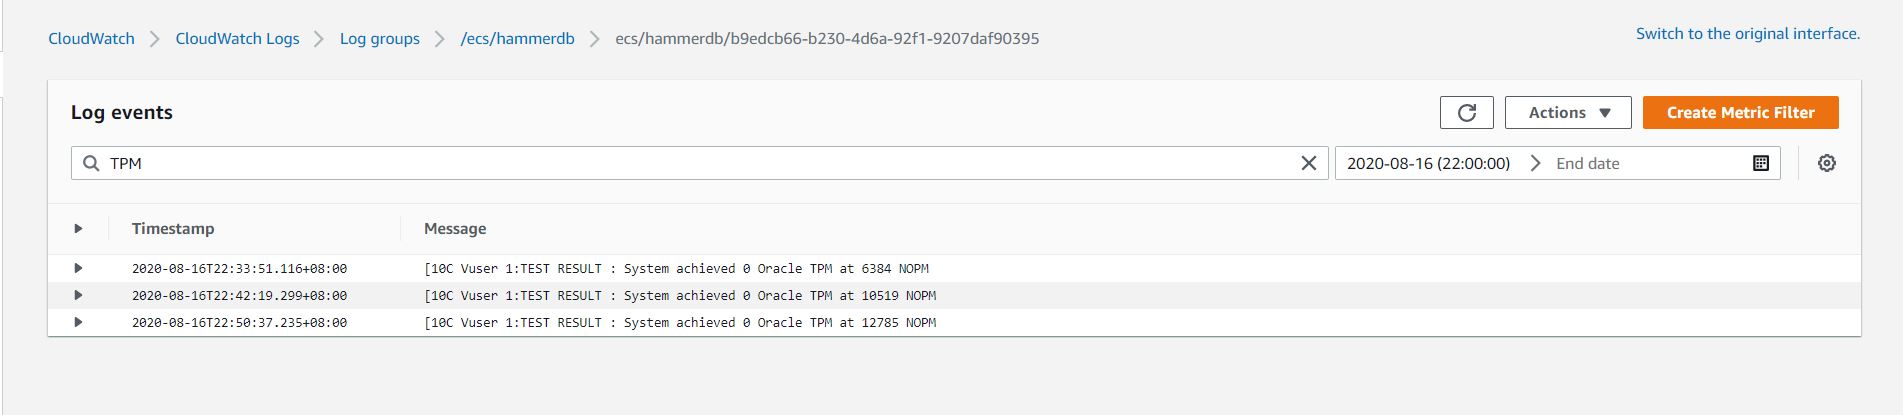Screen dimensions: 1903x415
Task: Open /ecs/hammerdb log group link
Action: coord(517,39)
